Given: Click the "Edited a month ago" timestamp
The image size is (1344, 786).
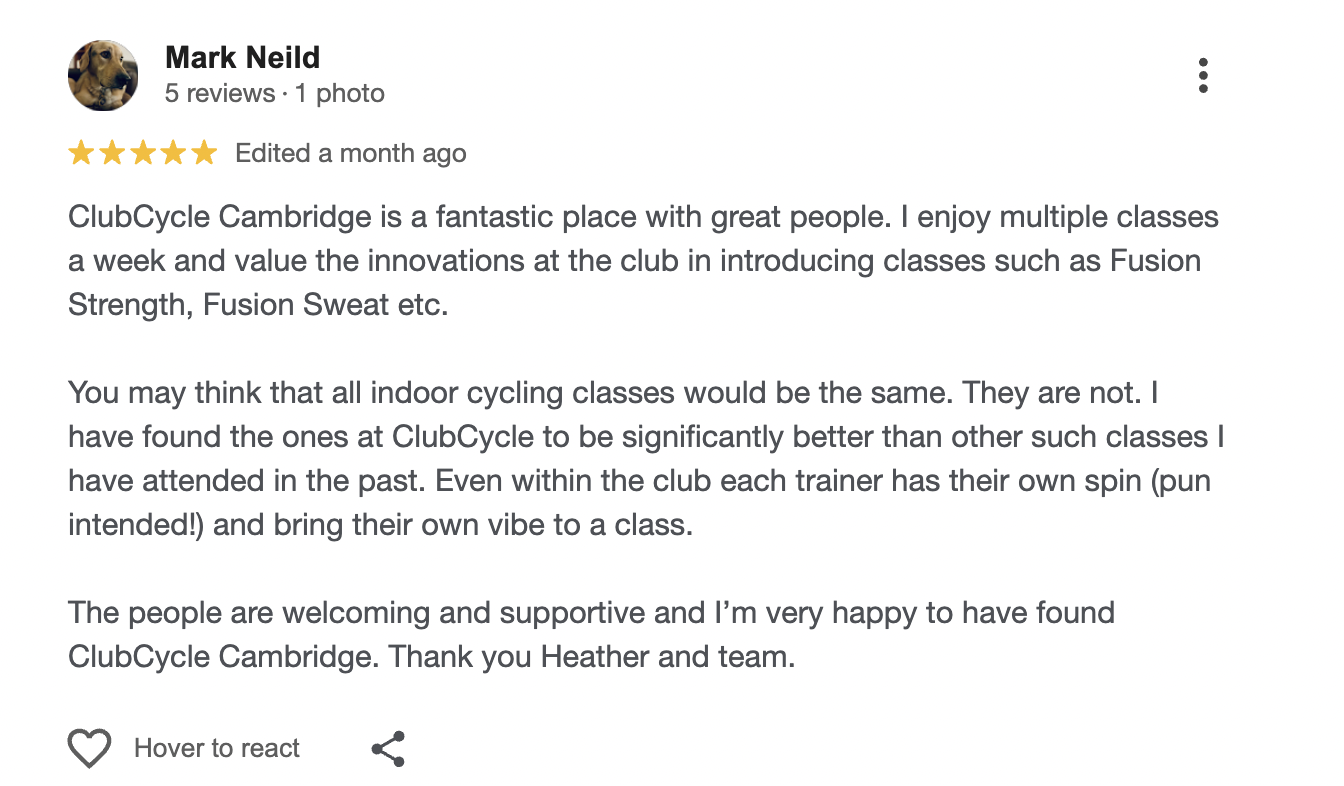Looking at the screenshot, I should [350, 153].
